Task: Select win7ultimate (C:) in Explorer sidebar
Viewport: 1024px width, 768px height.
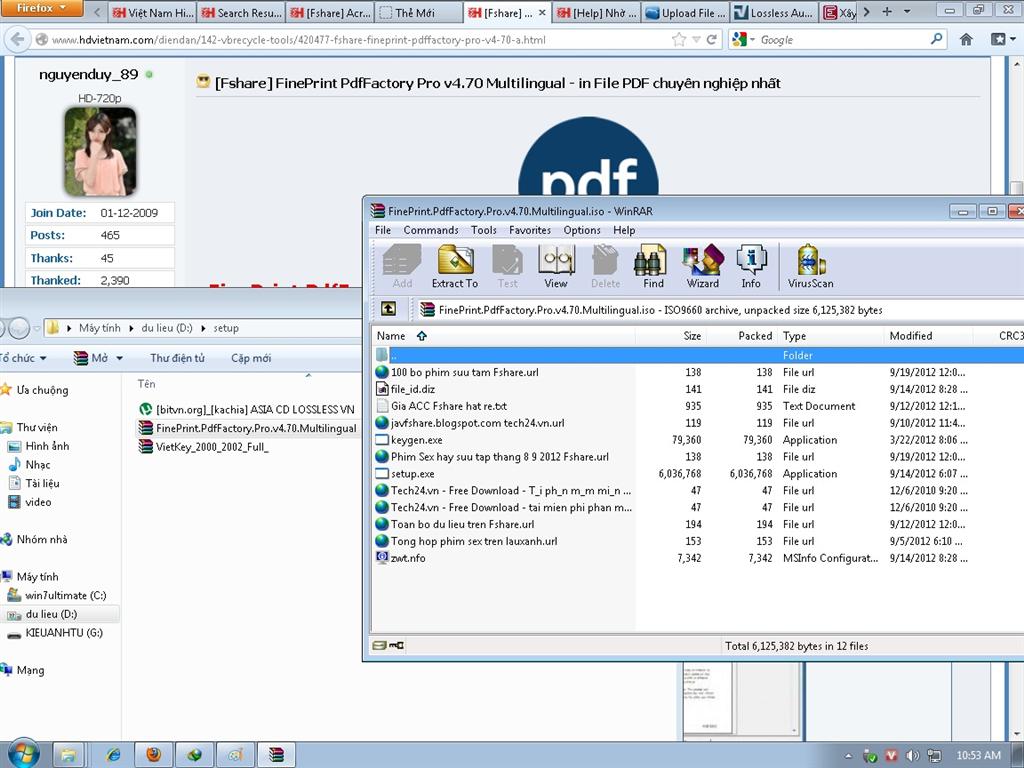Action: 65,595
